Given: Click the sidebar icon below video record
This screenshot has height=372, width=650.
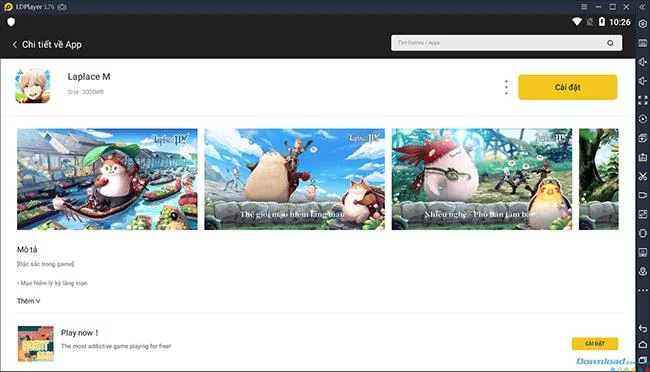Looking at the screenshot, I should coord(643,214).
